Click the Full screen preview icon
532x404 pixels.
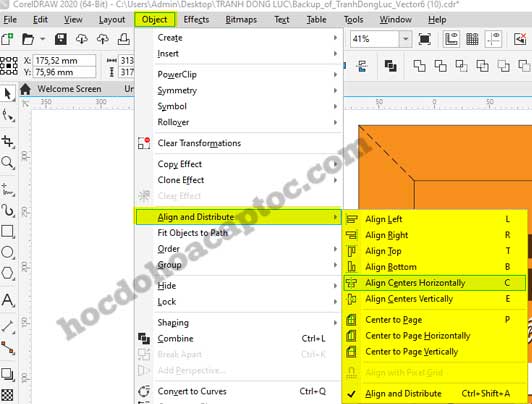(424, 39)
